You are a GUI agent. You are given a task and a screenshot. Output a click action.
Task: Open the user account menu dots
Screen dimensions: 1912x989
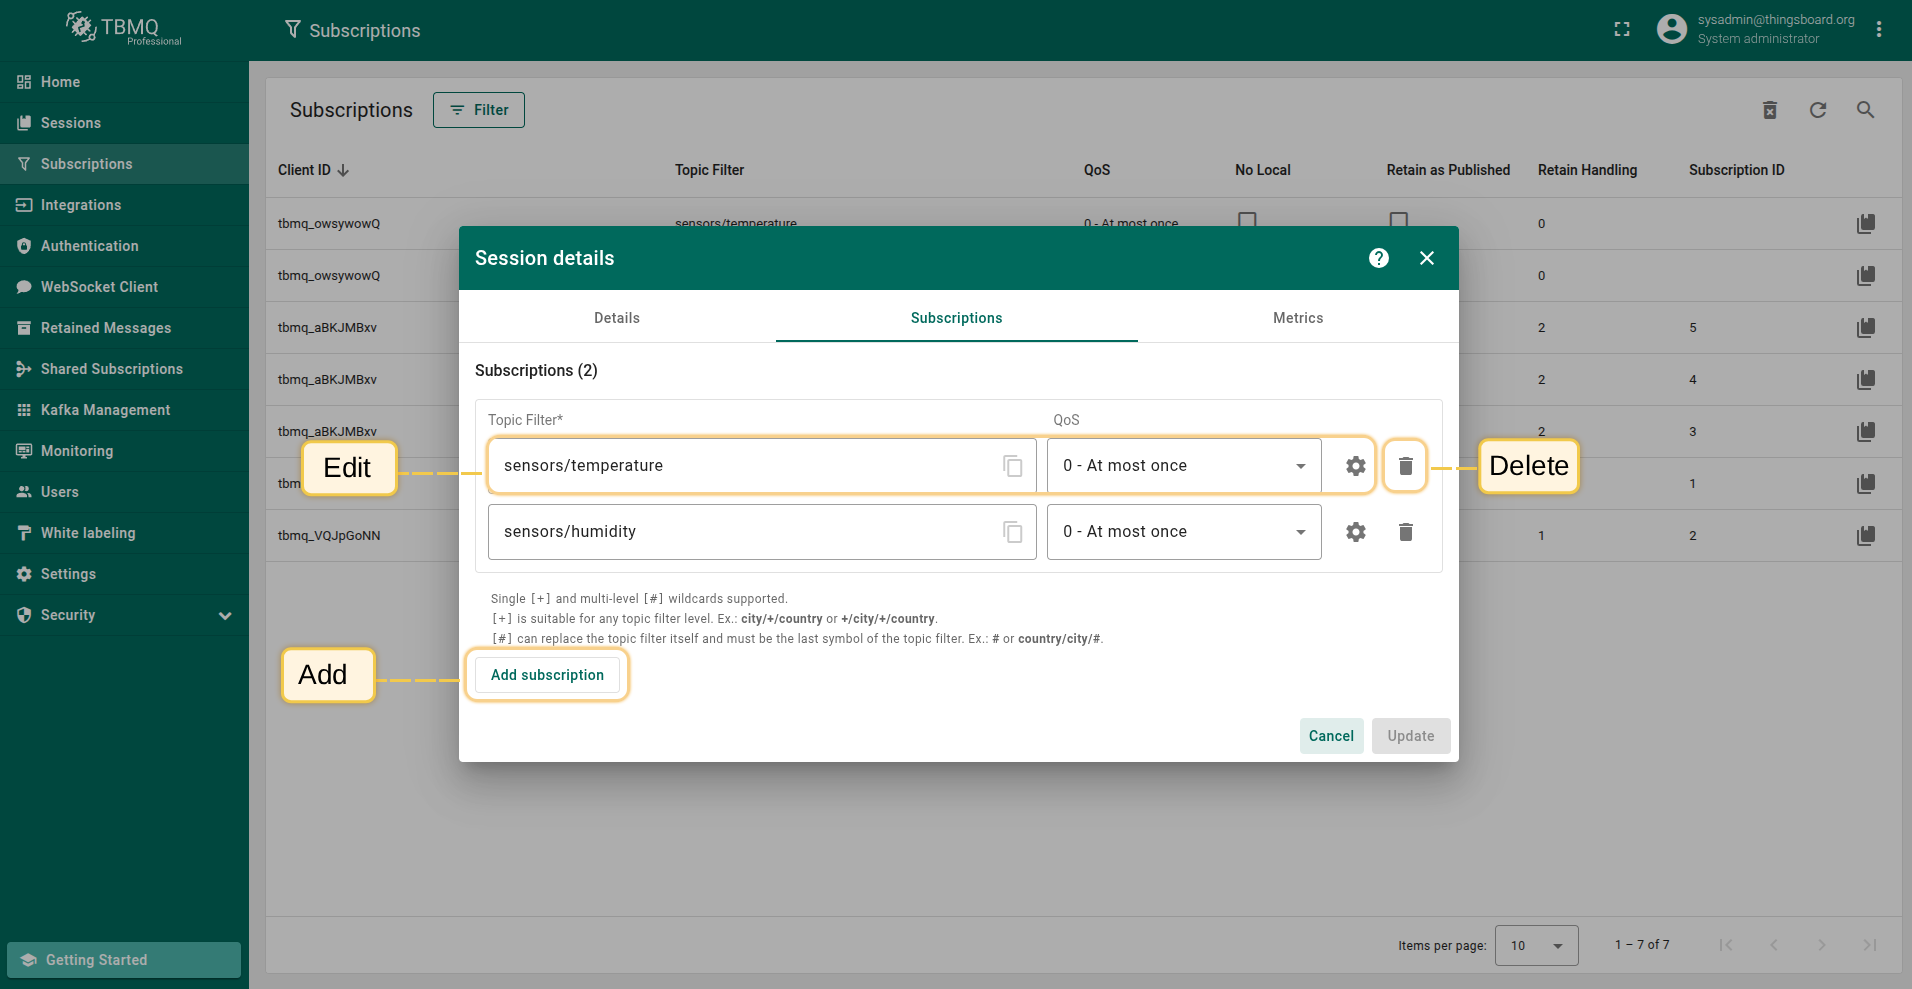click(x=1879, y=30)
